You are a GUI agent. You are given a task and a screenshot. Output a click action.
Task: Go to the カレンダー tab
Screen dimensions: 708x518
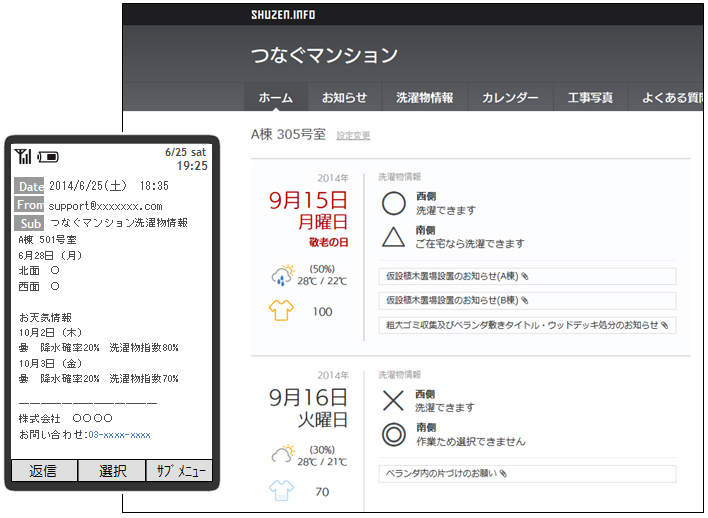click(510, 98)
